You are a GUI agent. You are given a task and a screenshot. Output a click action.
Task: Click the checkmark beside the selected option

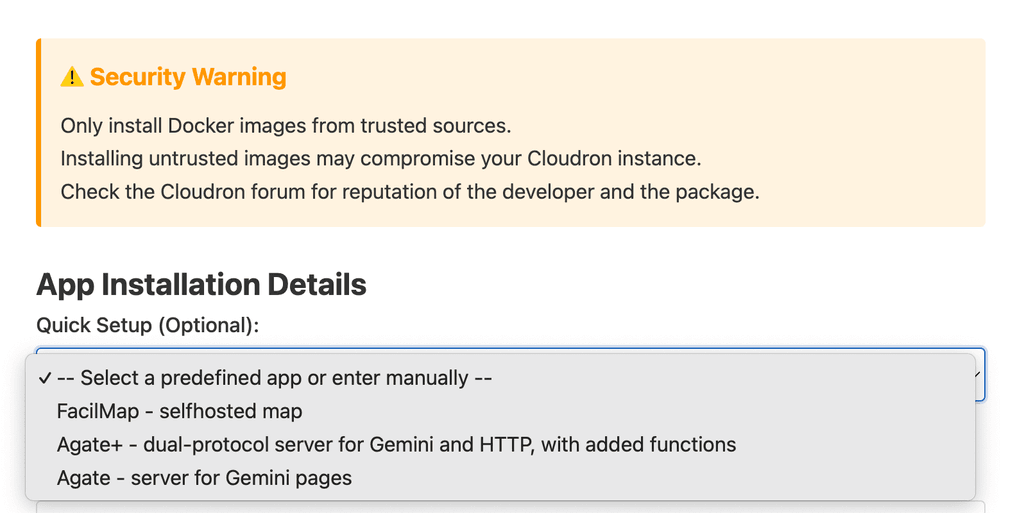tap(44, 378)
